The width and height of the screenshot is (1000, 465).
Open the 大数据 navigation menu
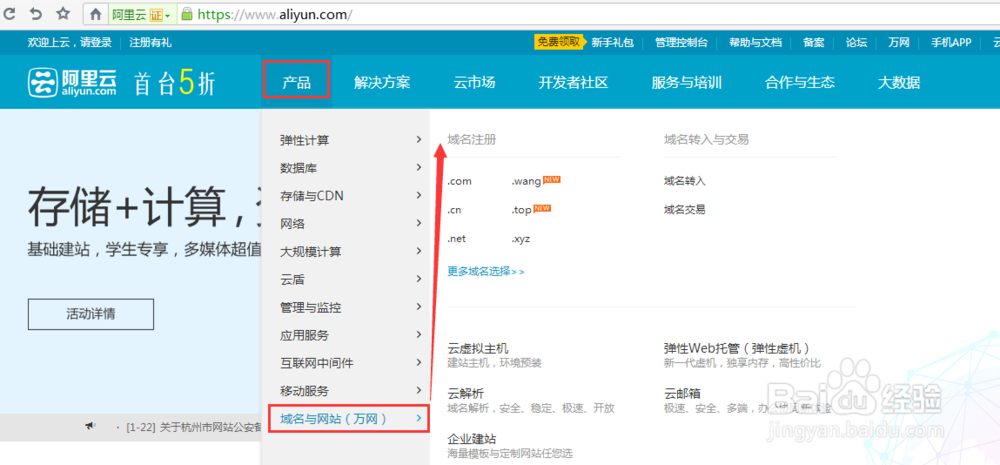[x=899, y=82]
